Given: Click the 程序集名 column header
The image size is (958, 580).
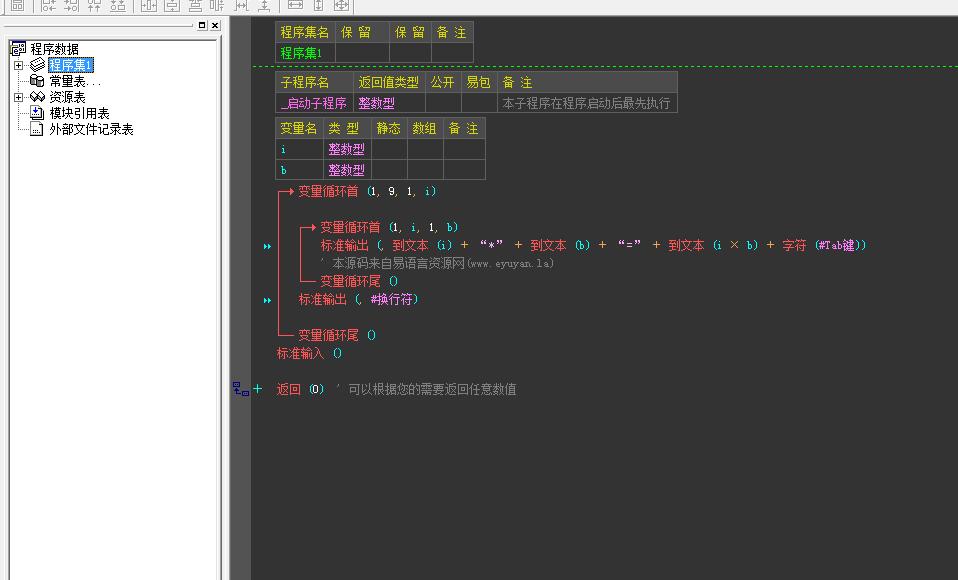Looking at the screenshot, I should pos(305,32).
